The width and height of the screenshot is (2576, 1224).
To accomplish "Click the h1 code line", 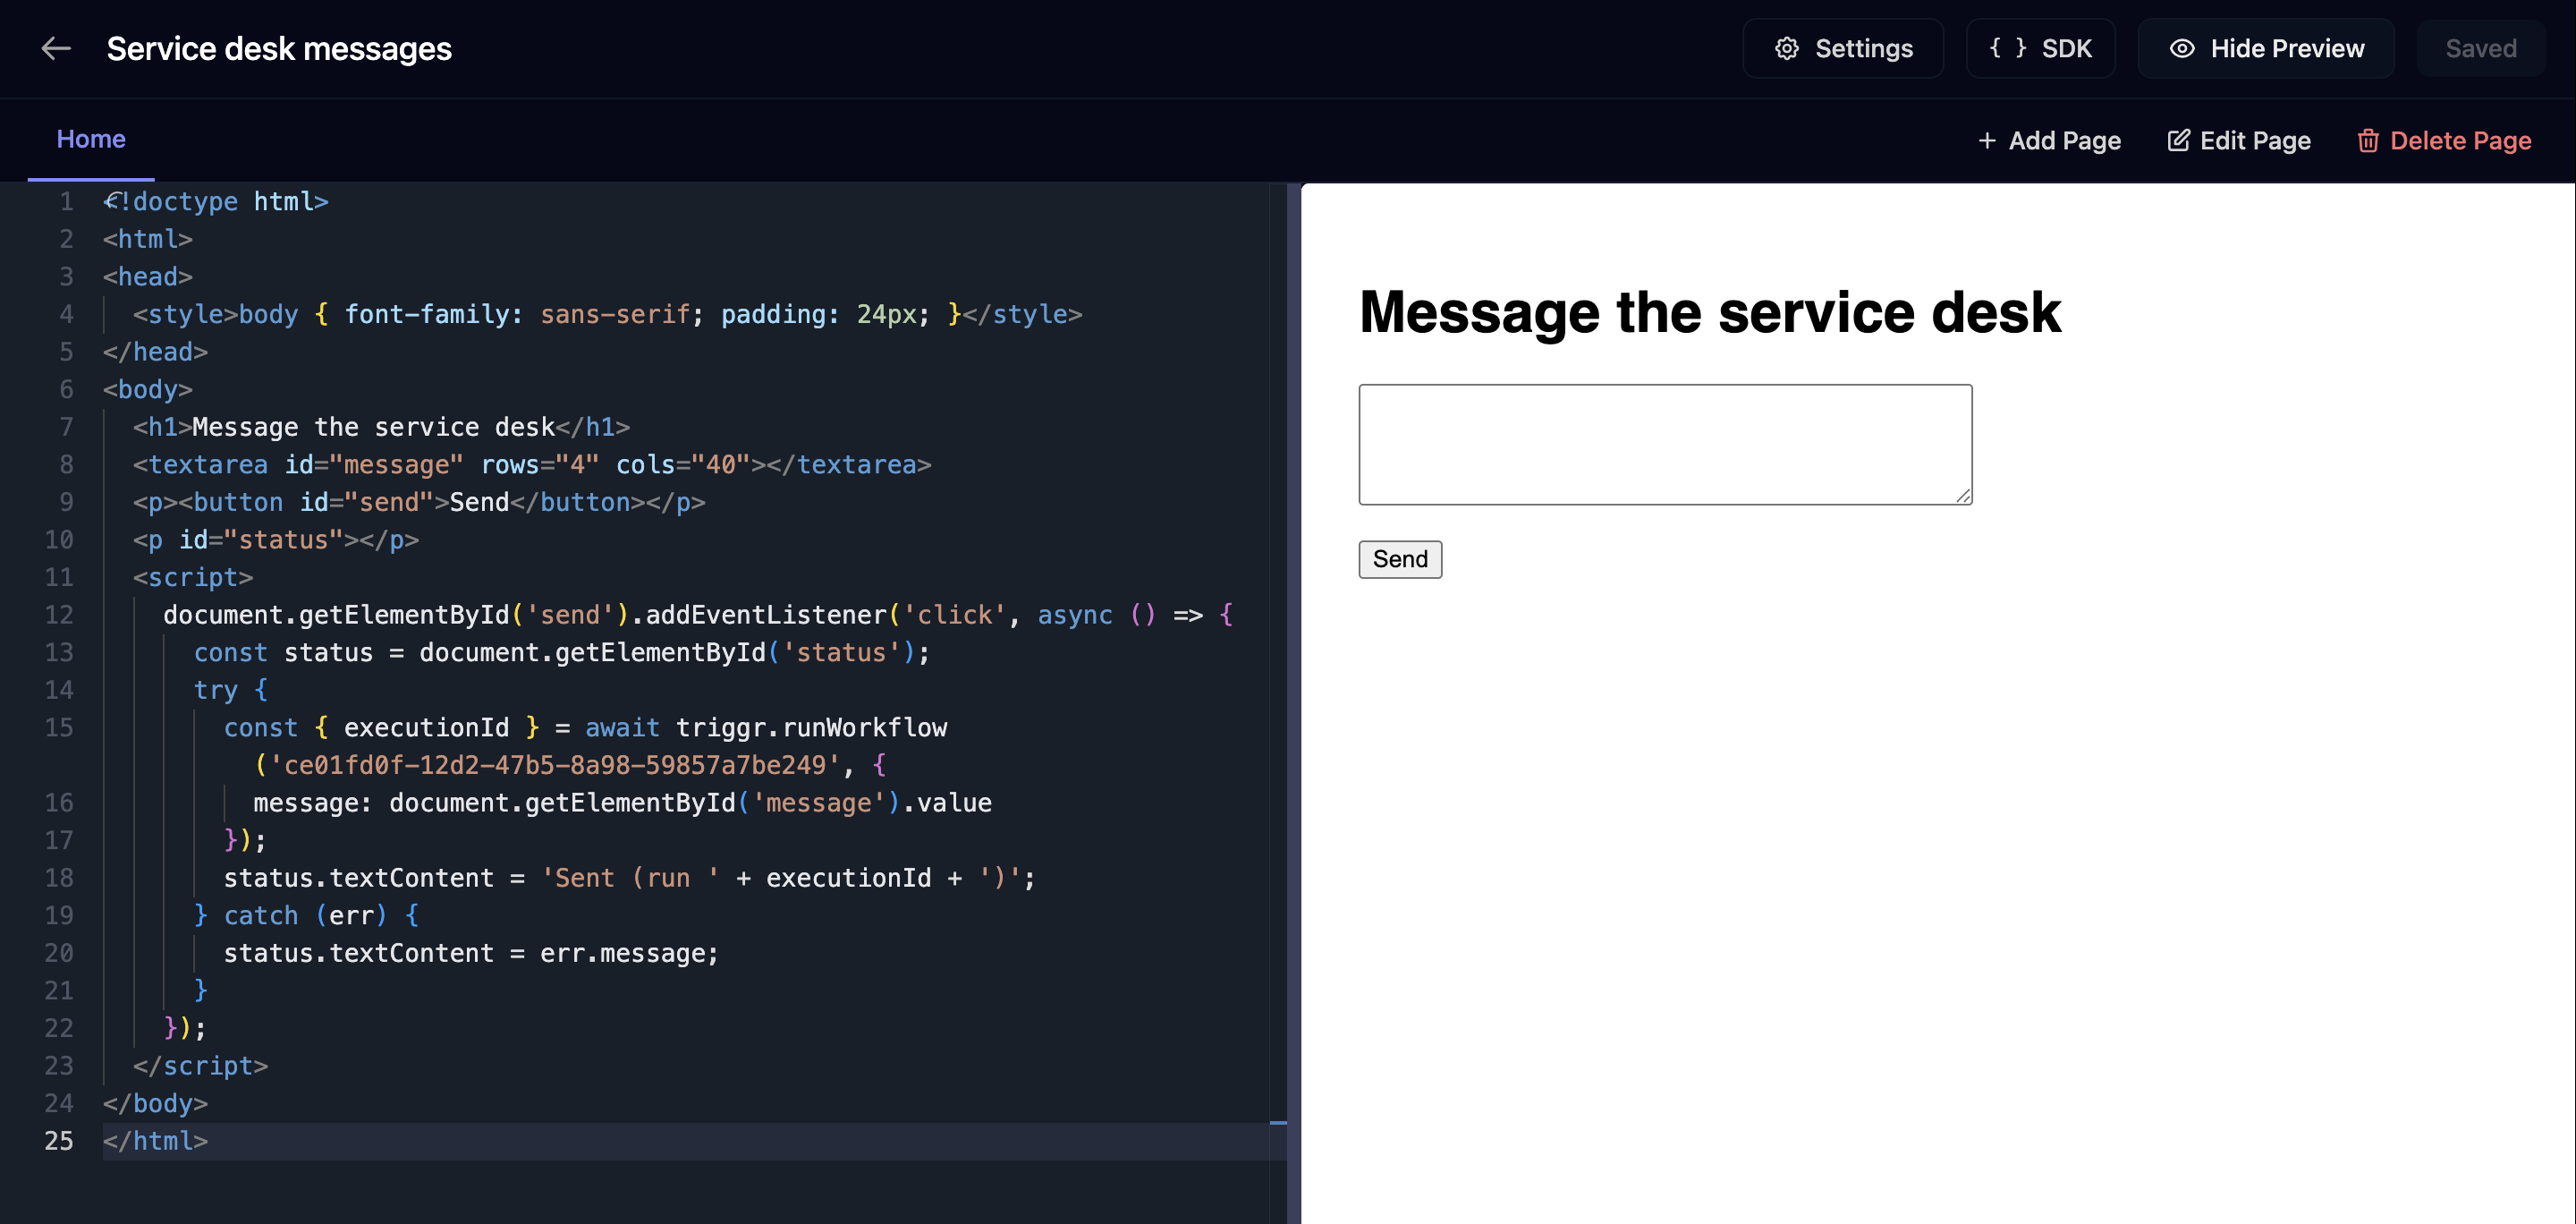I will click(381, 427).
